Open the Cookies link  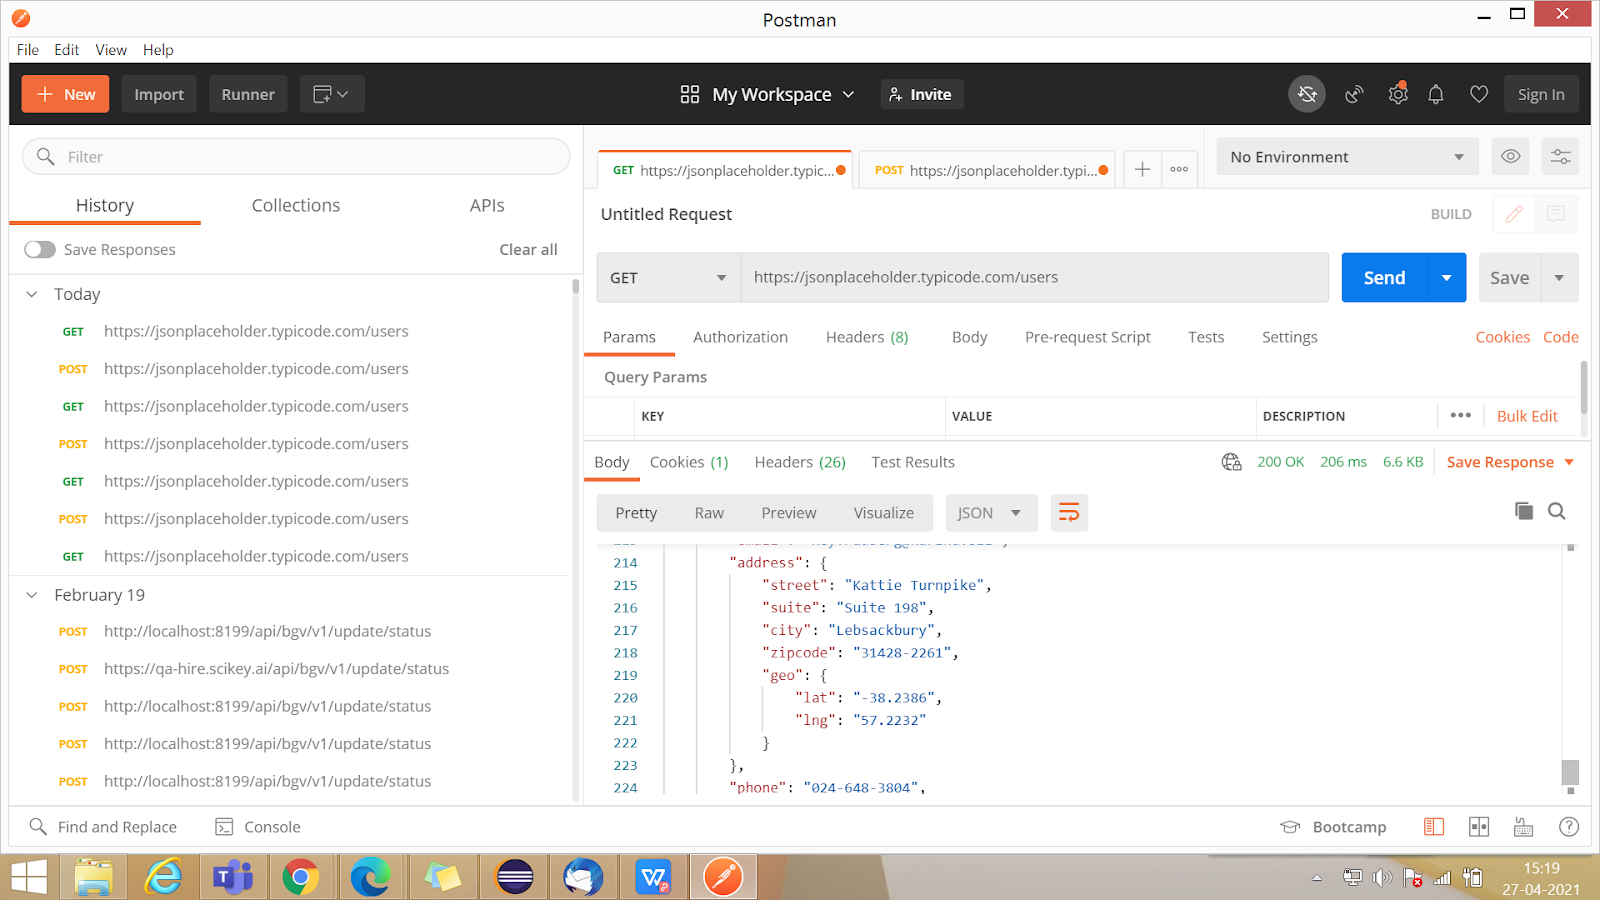1502,337
